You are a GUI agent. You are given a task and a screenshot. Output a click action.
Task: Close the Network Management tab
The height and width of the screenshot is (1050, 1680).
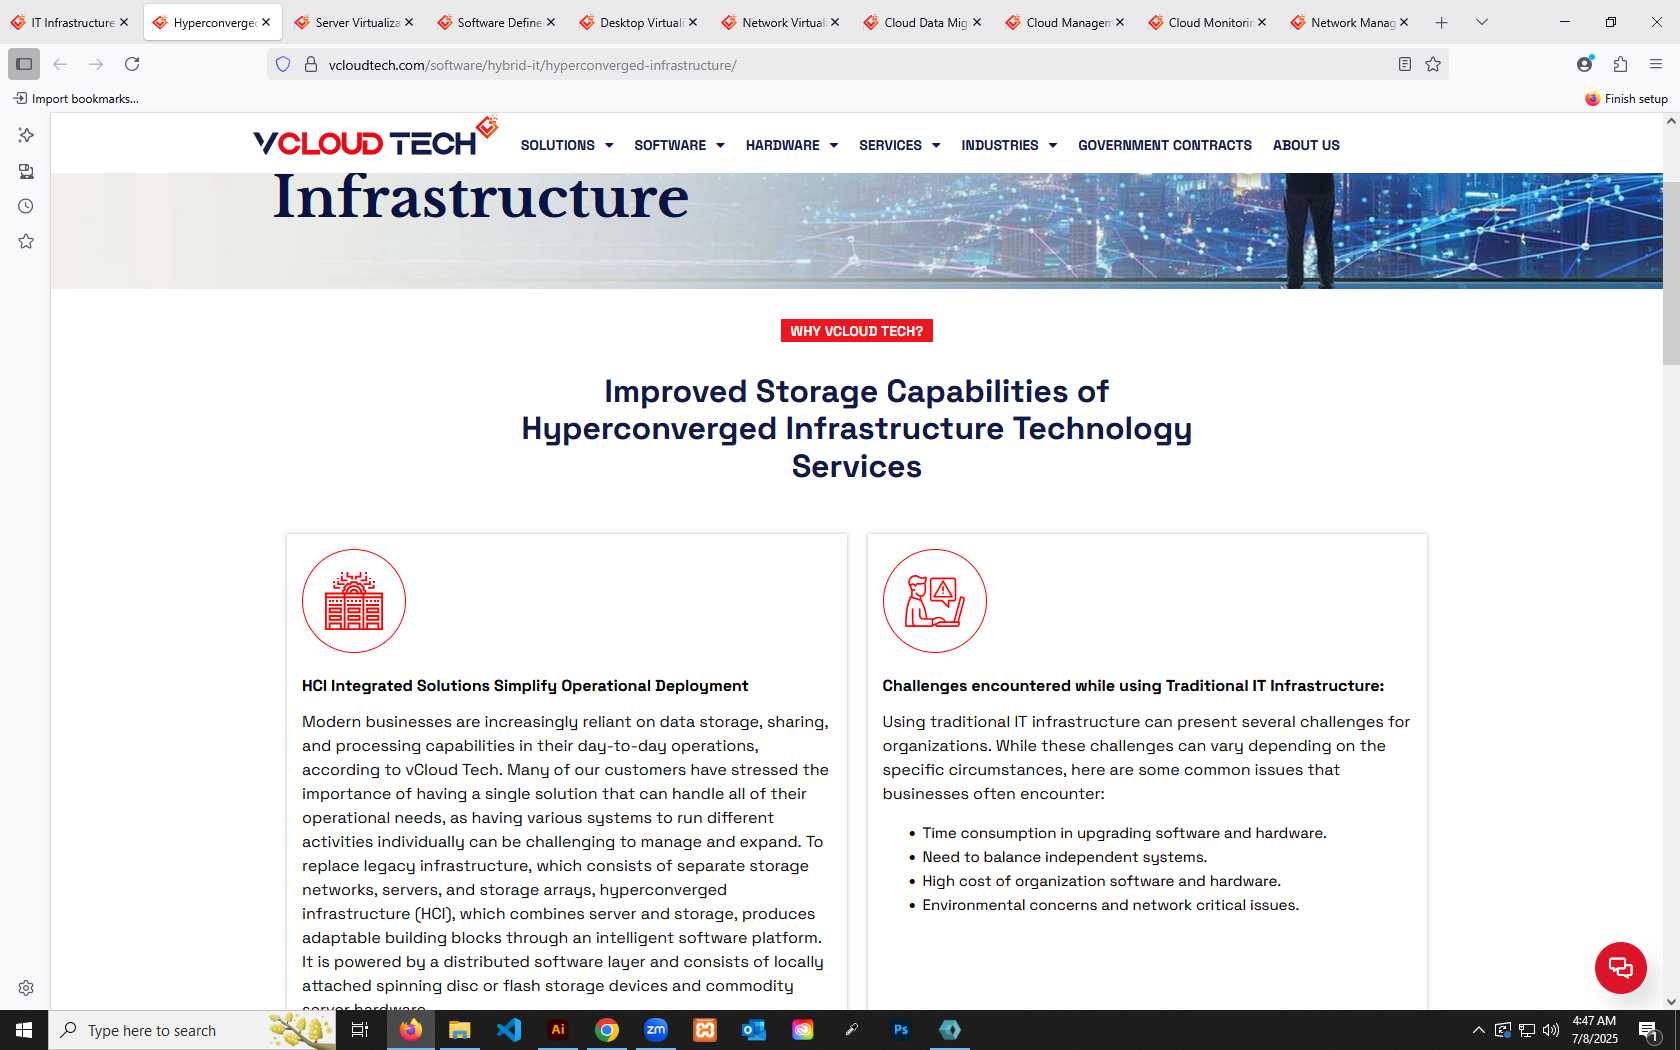click(x=1404, y=22)
